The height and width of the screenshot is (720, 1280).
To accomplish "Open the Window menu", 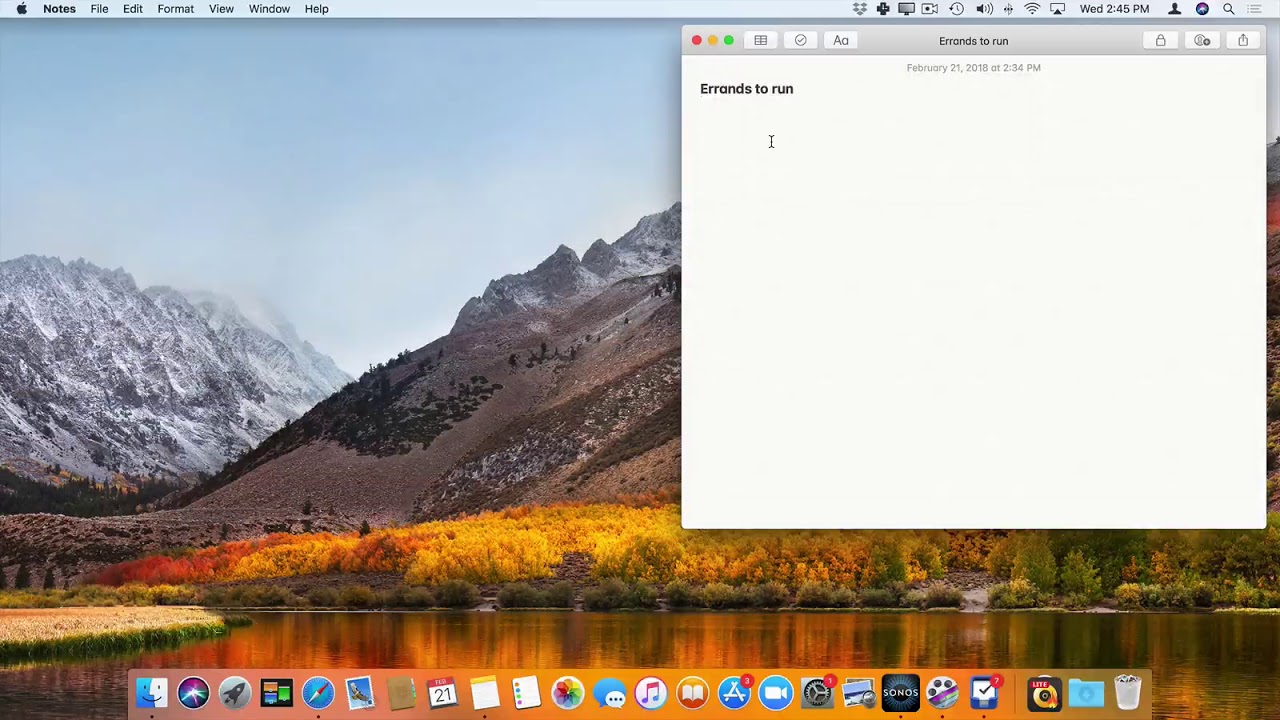I will 269,9.
